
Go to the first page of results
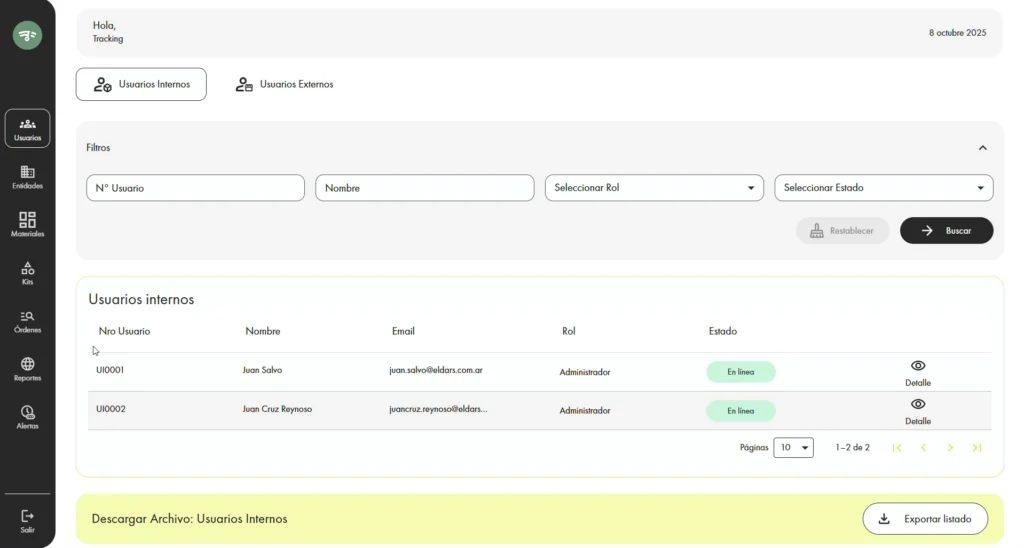pos(897,447)
